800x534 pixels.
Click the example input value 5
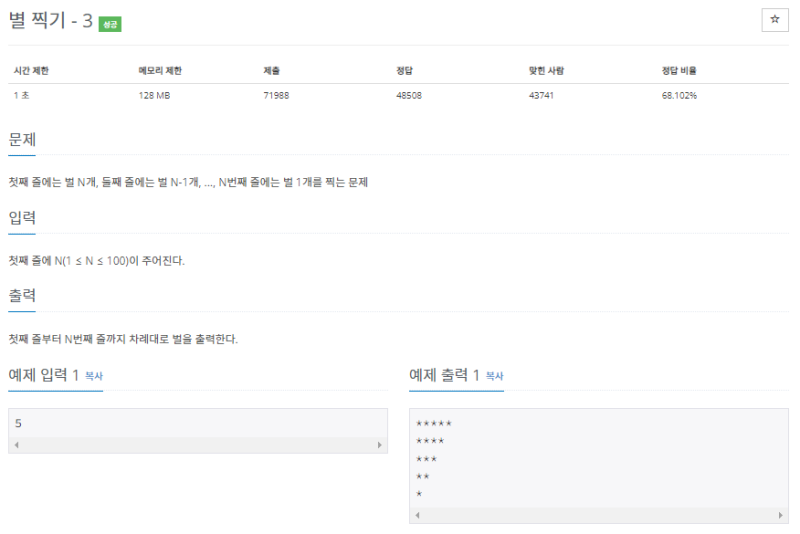18,423
